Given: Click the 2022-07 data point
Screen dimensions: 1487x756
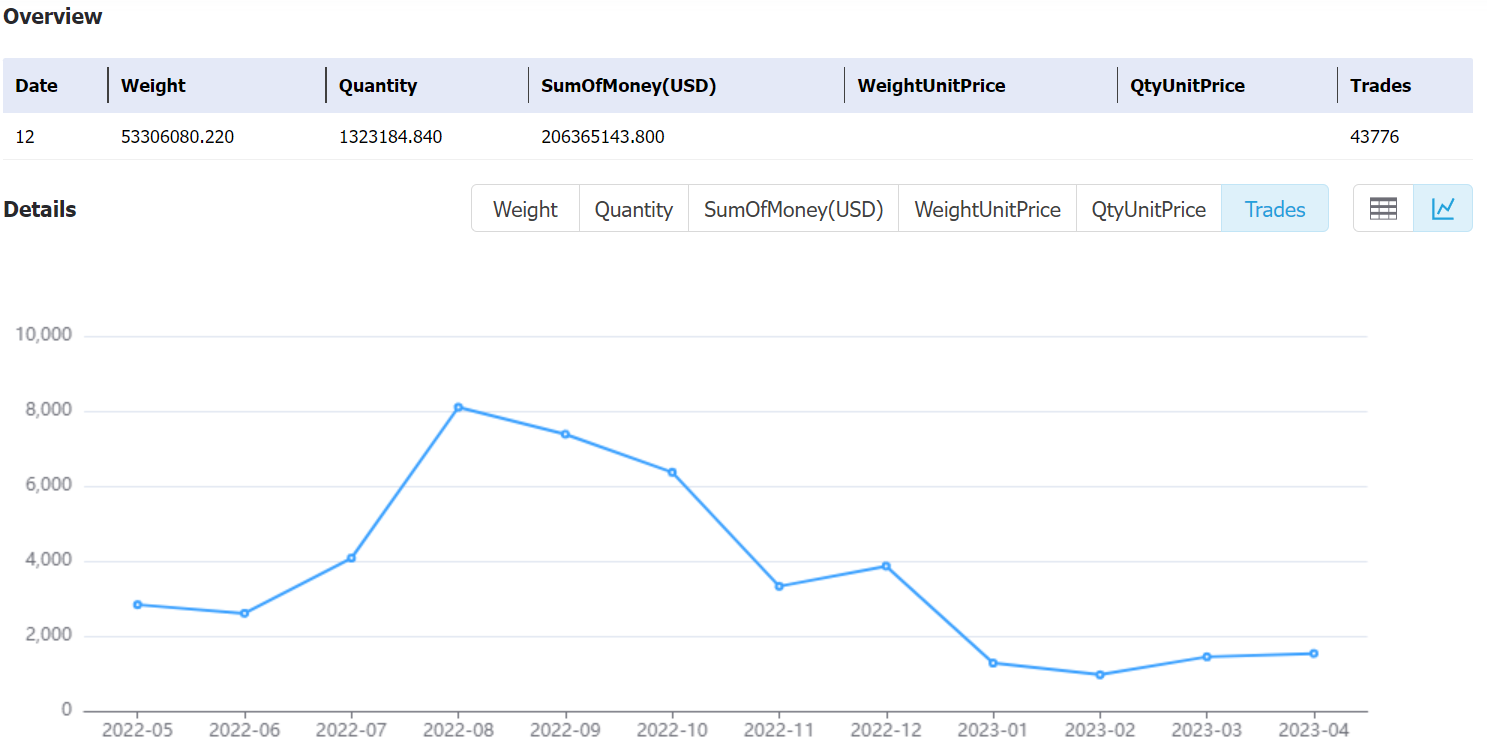Looking at the screenshot, I should (x=351, y=558).
